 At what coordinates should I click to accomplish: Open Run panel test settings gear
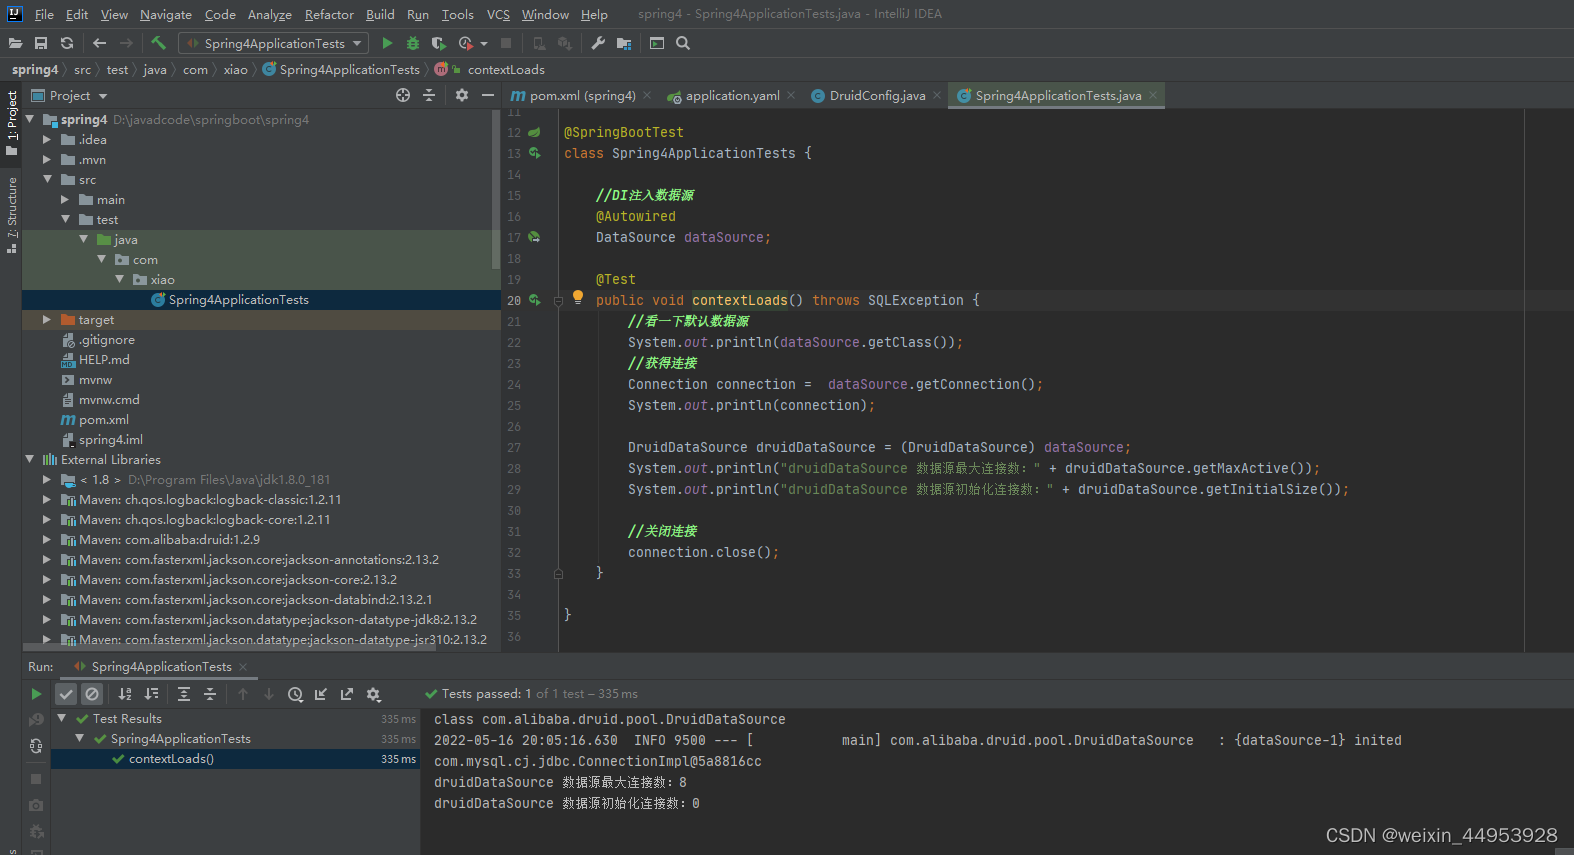(x=373, y=694)
